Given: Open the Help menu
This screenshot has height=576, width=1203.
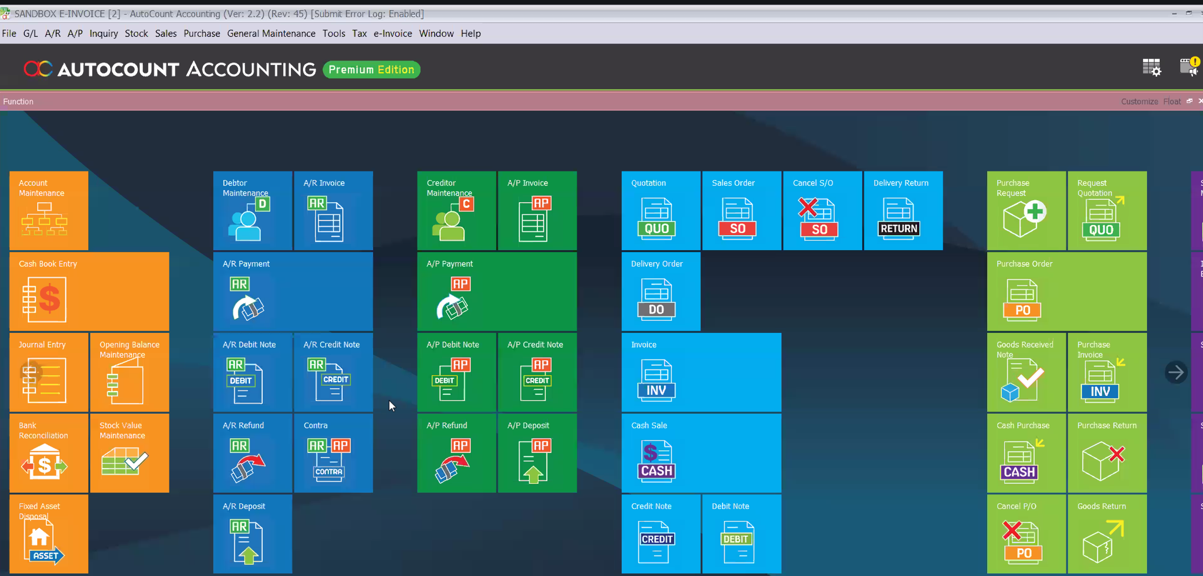Looking at the screenshot, I should click(471, 33).
